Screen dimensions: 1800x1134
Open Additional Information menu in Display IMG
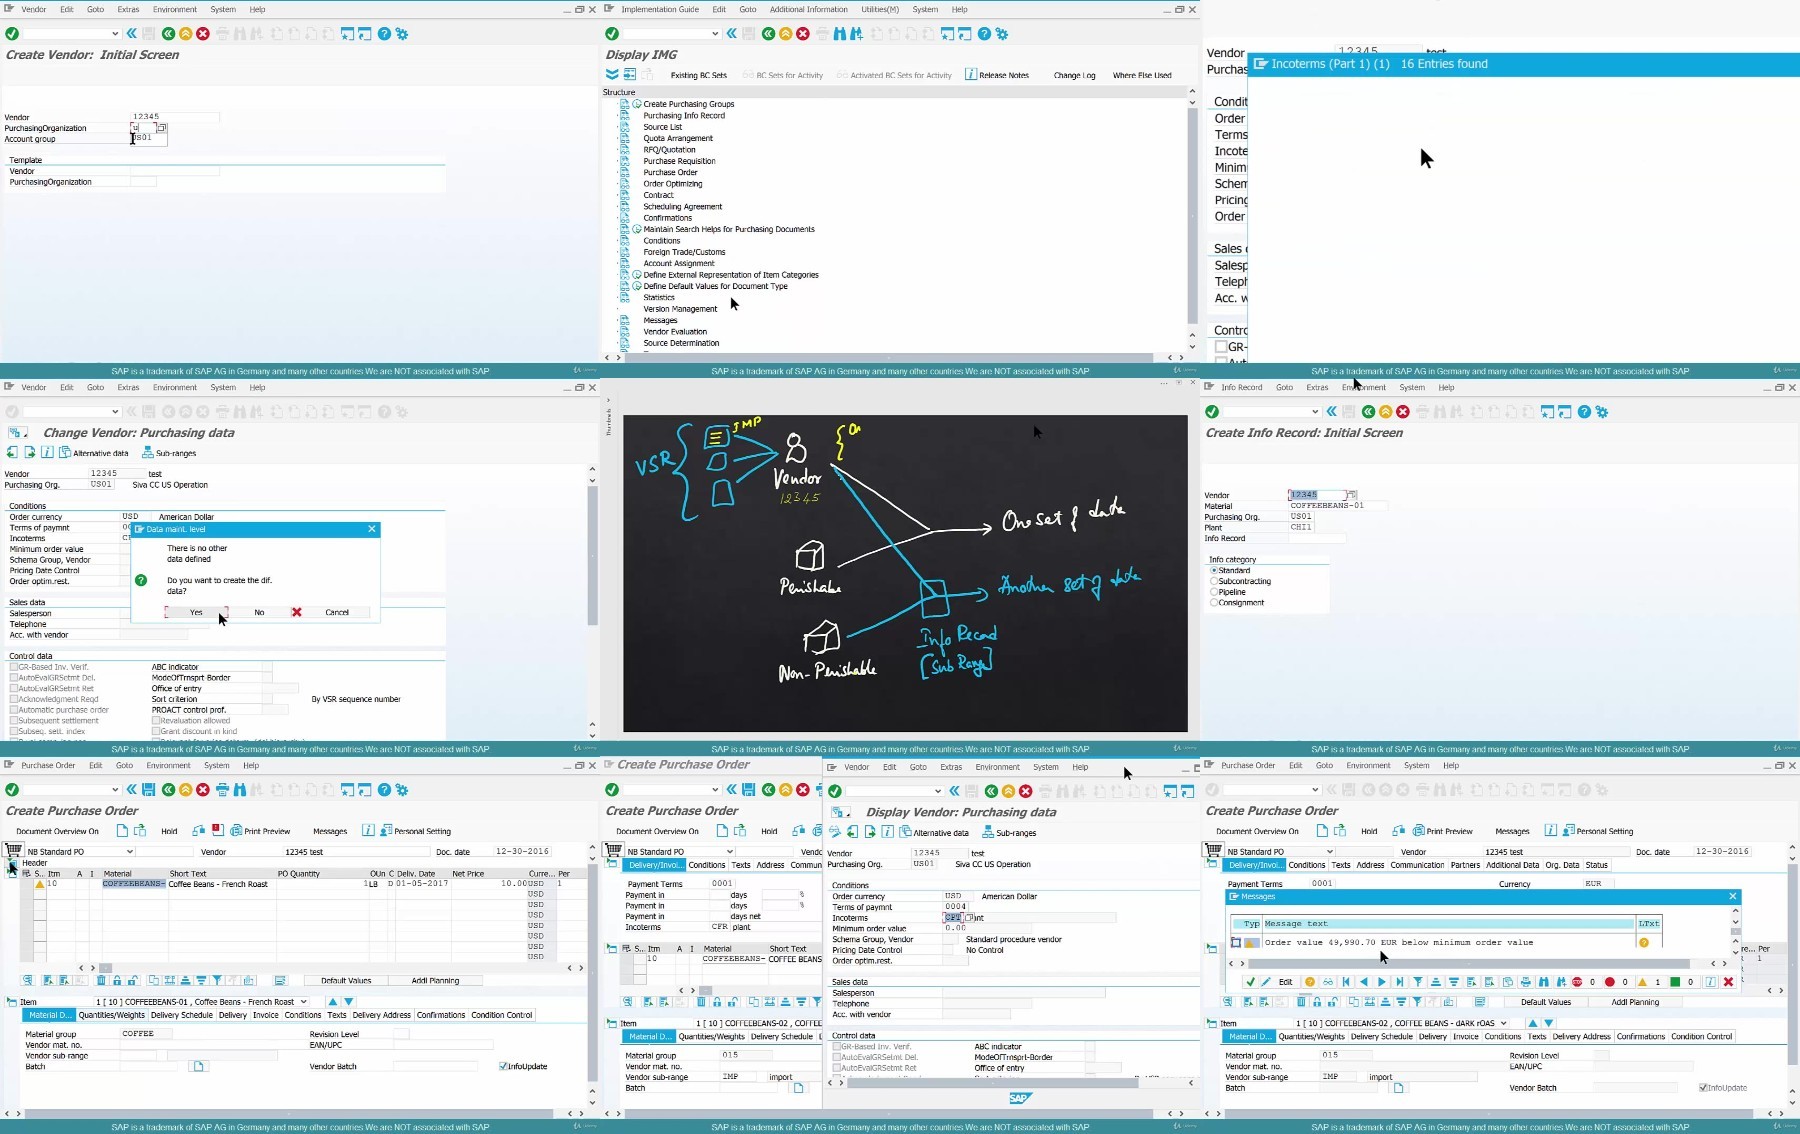point(808,9)
